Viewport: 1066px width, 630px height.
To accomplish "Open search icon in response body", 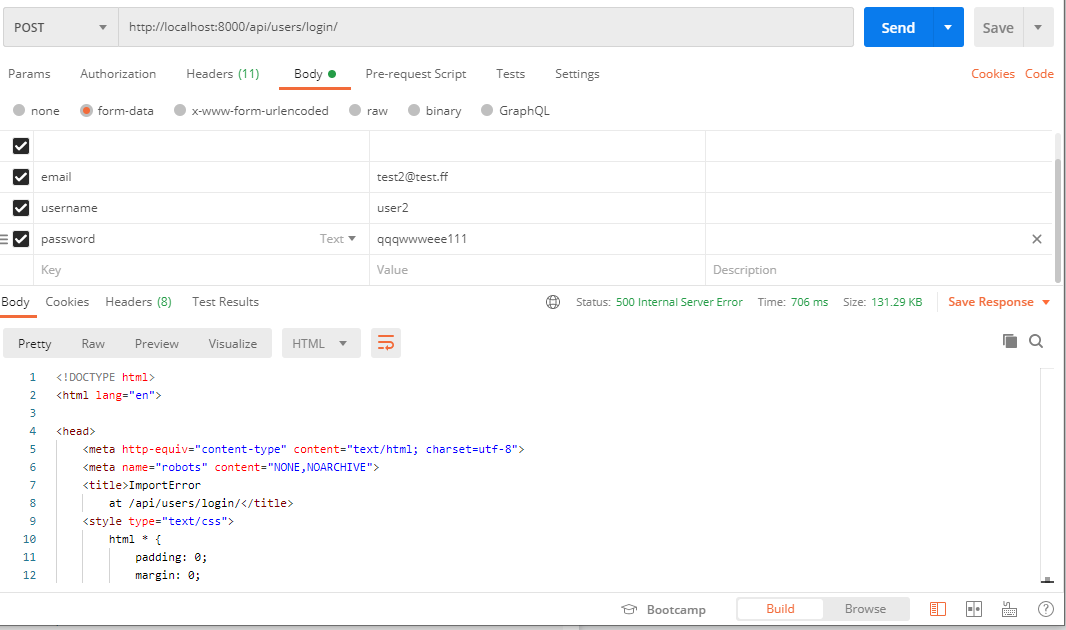I will click(1036, 340).
